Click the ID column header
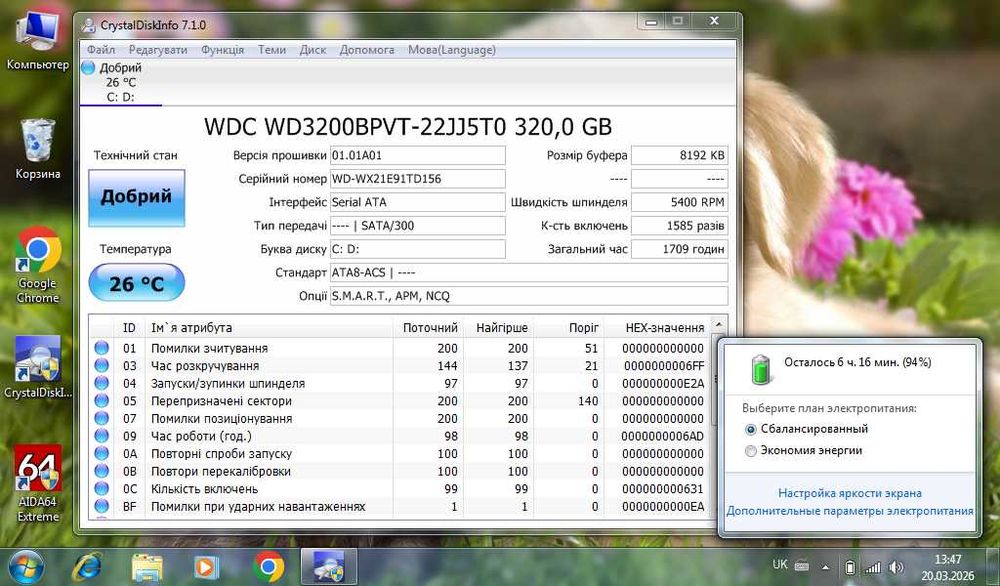This screenshot has height=586, width=1000. [129, 328]
